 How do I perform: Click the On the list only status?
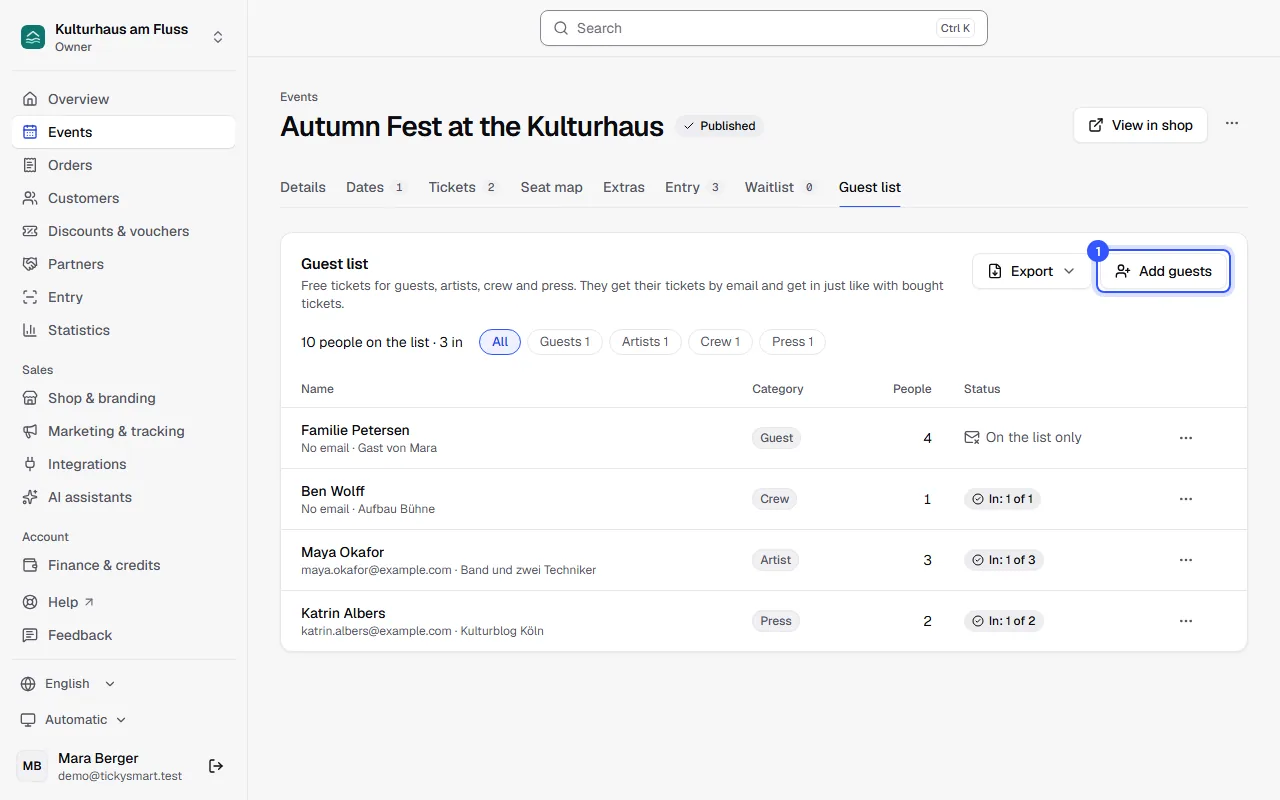1023,438
